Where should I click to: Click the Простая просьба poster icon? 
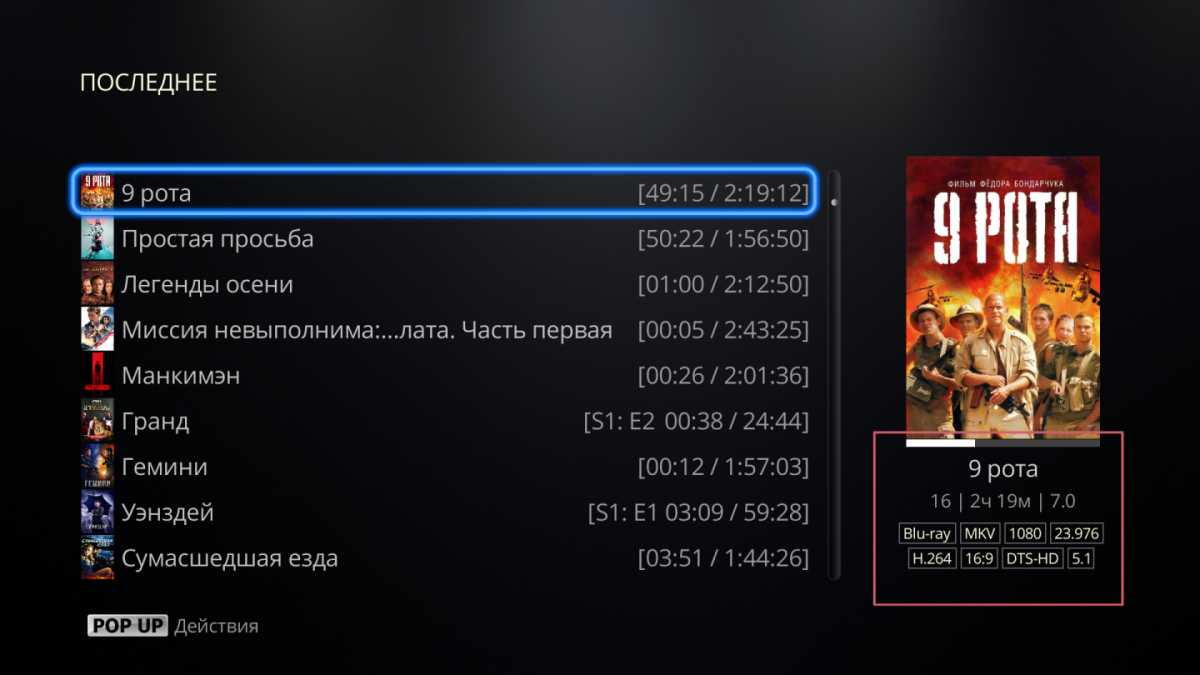coord(97,239)
